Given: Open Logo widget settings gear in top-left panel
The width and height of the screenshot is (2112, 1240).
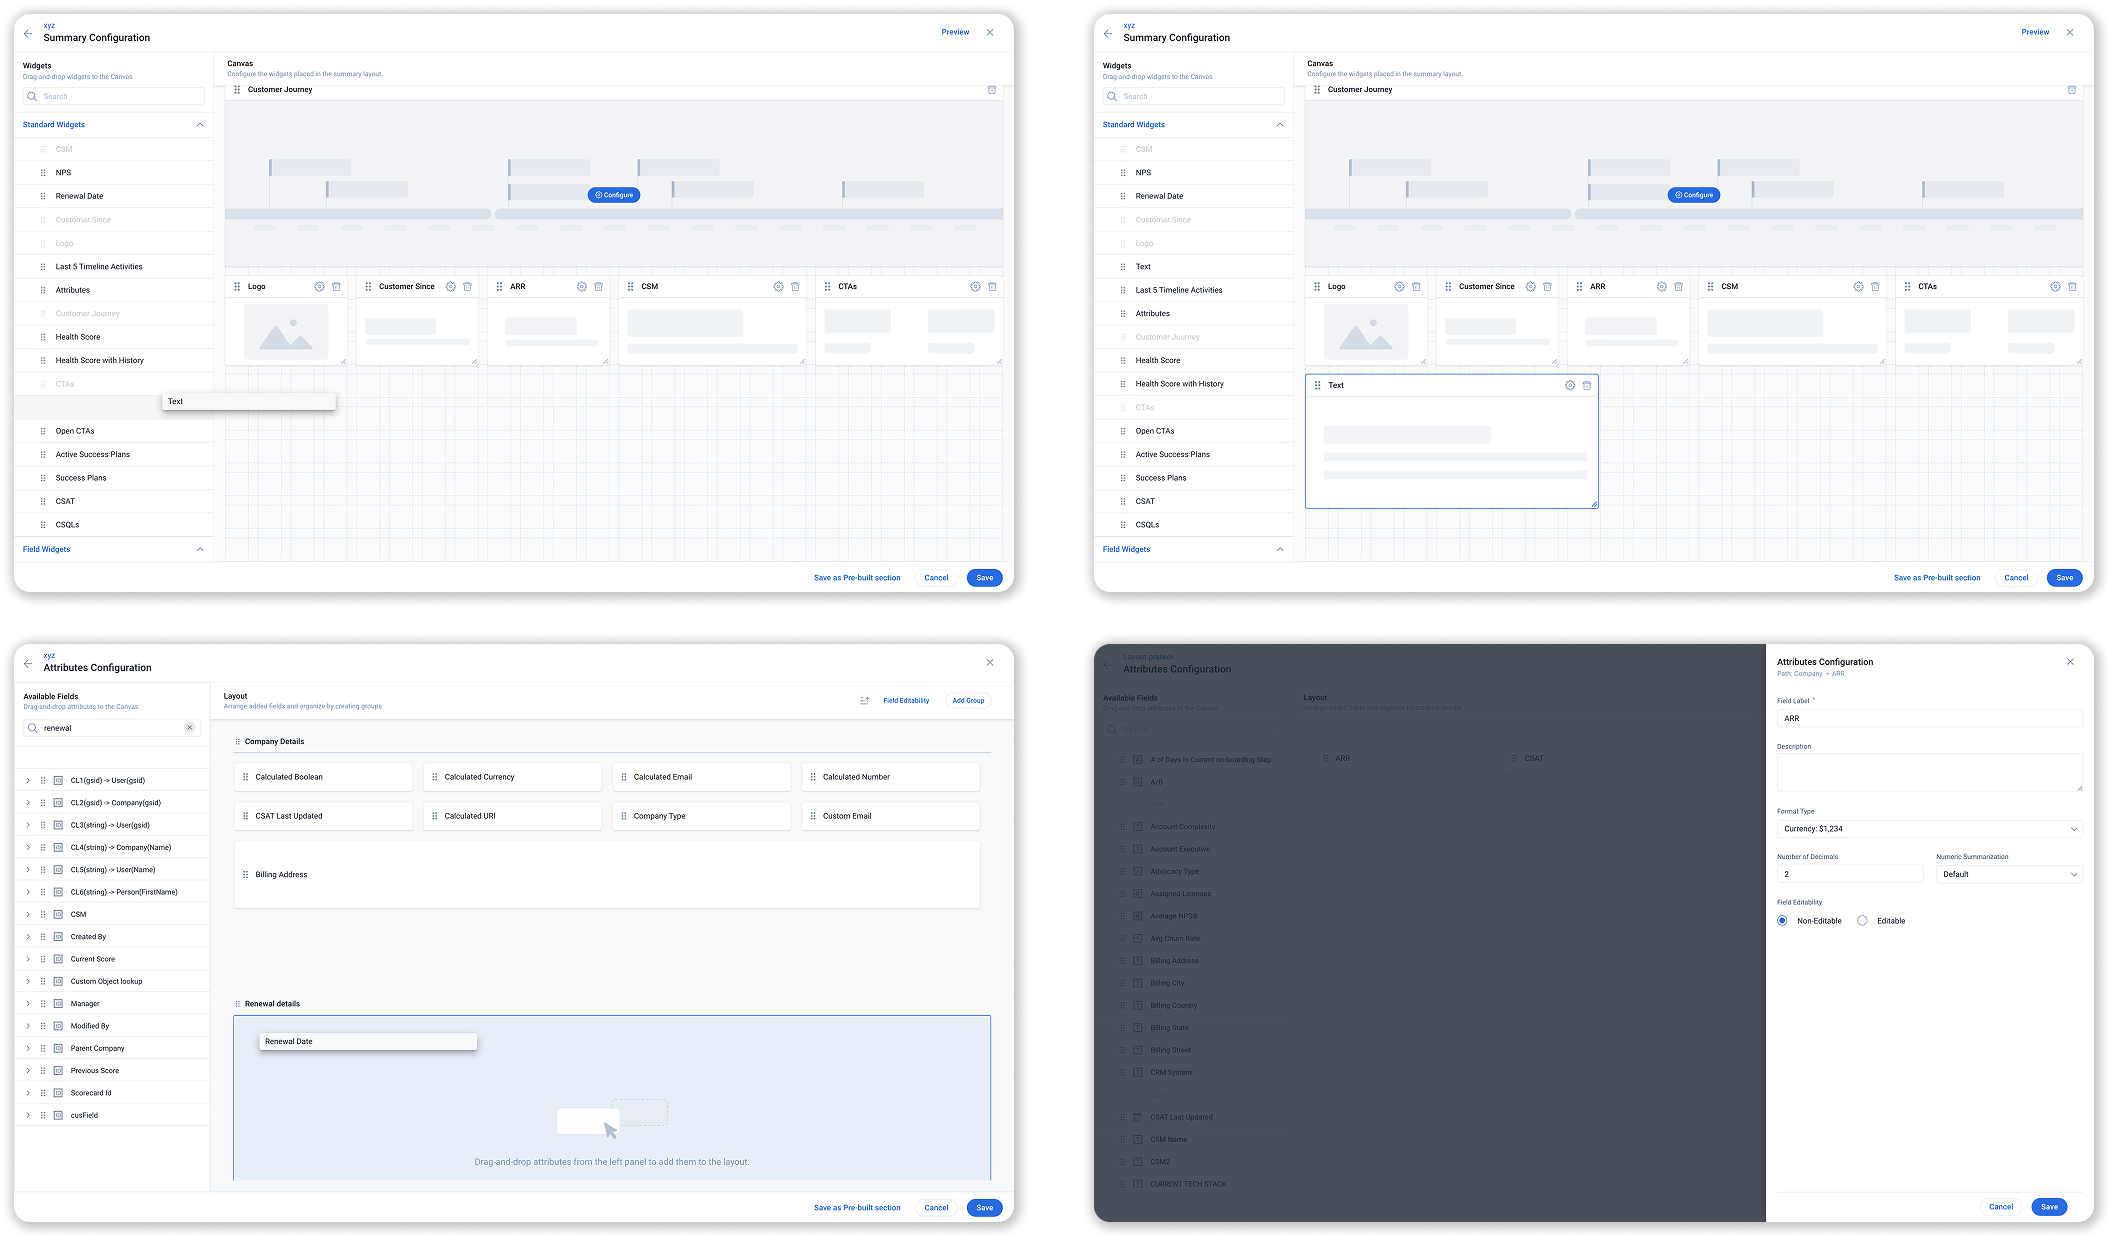Looking at the screenshot, I should 319,287.
